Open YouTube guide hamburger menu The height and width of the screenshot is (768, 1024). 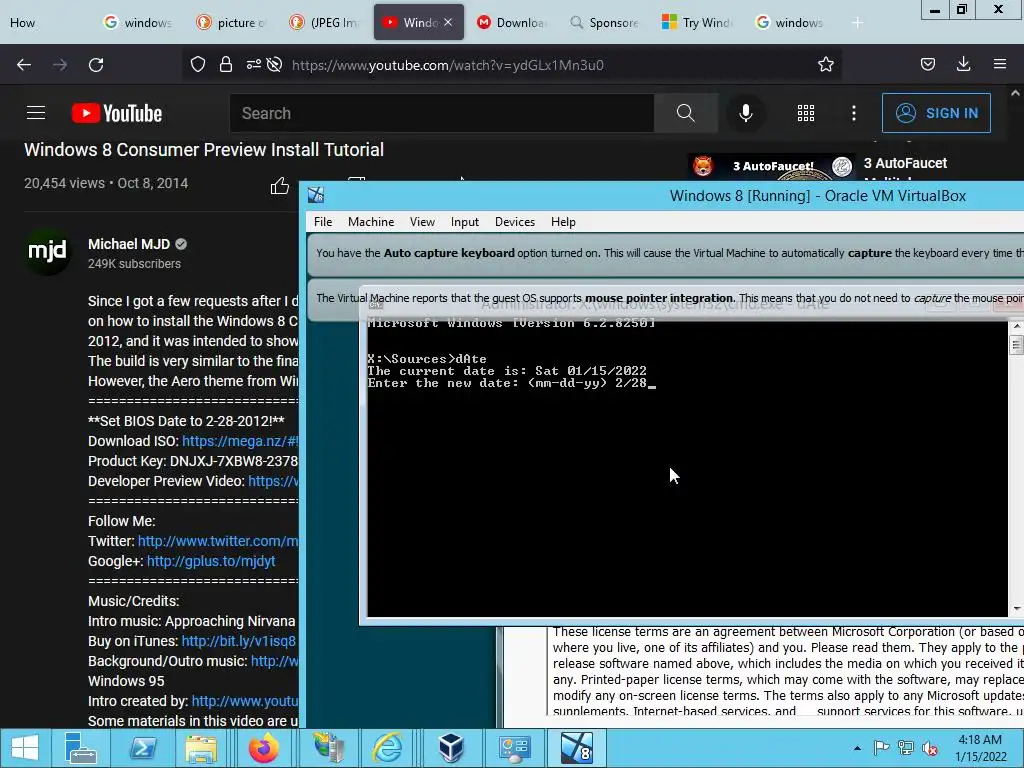(36, 113)
